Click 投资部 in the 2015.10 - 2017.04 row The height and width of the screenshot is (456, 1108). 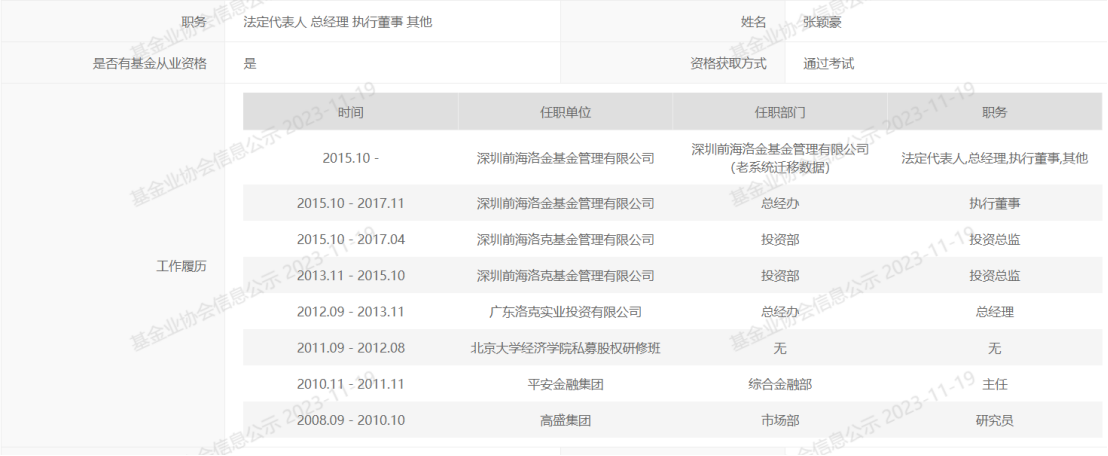[780, 240]
